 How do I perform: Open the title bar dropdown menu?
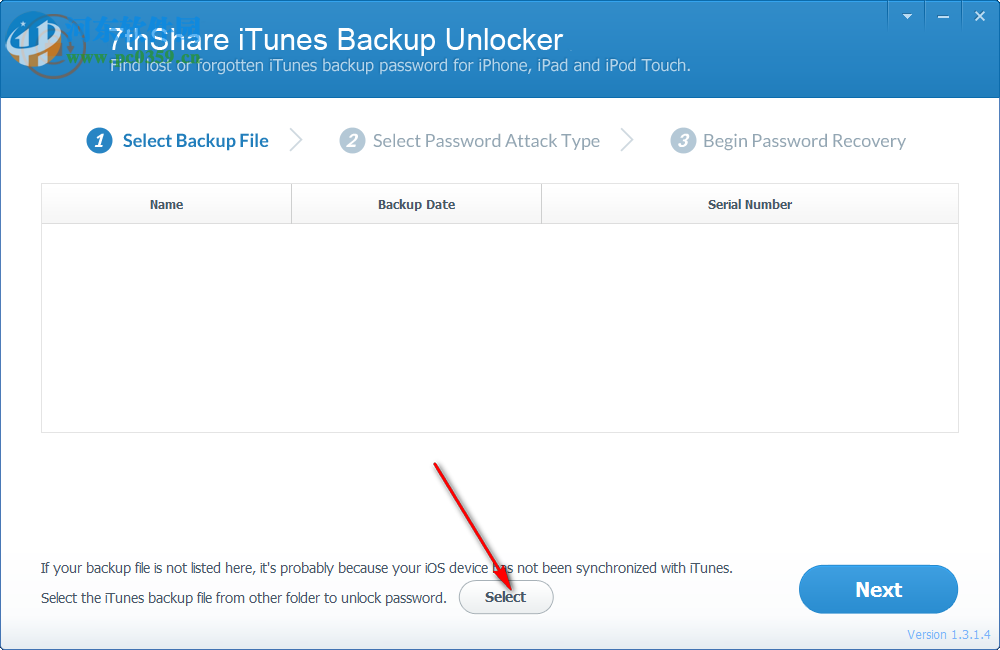point(906,15)
